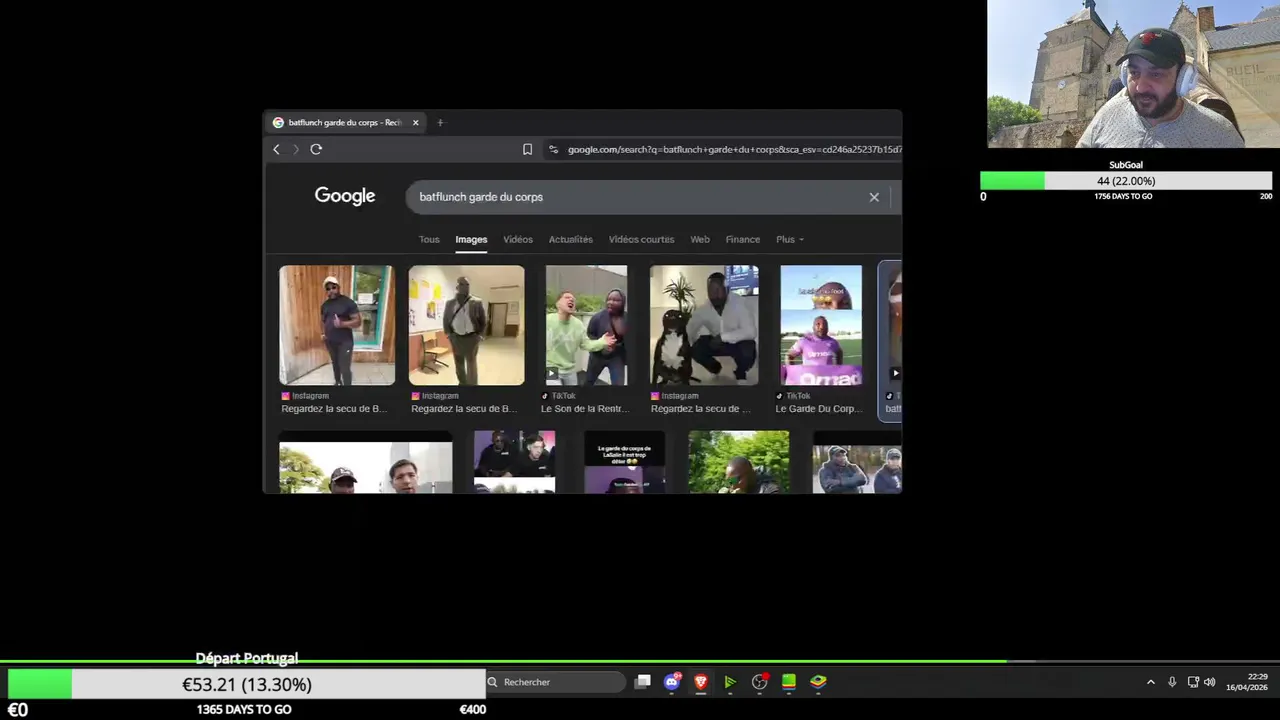Show hidden system tray icons
The height and width of the screenshot is (720, 1280).
tap(1150, 682)
